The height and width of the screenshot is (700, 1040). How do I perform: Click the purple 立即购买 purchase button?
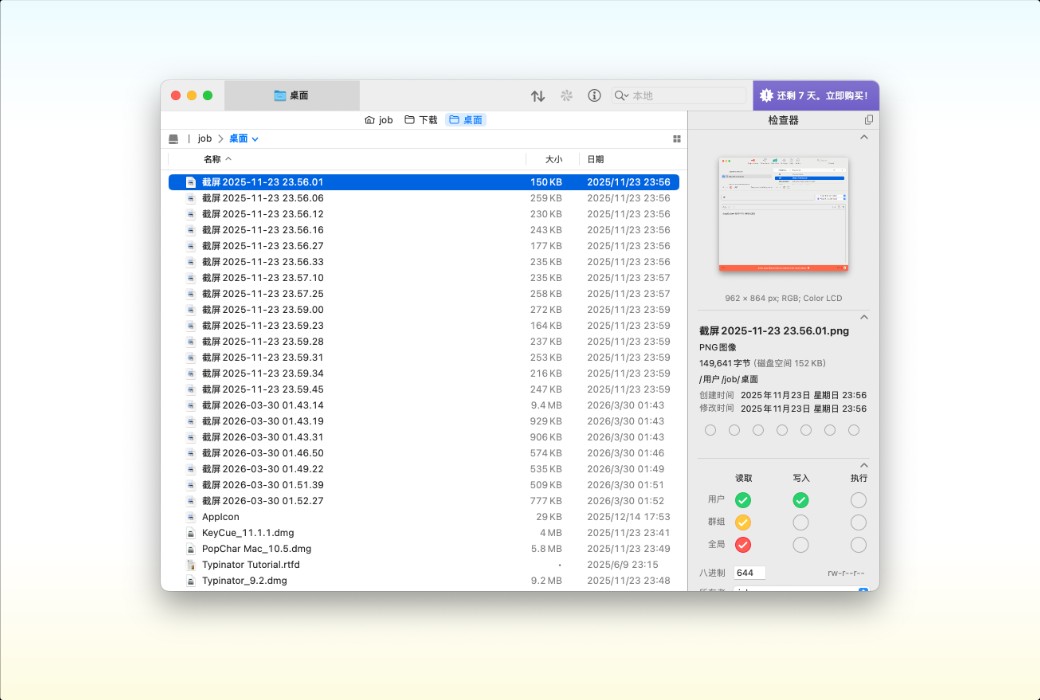click(x=815, y=96)
